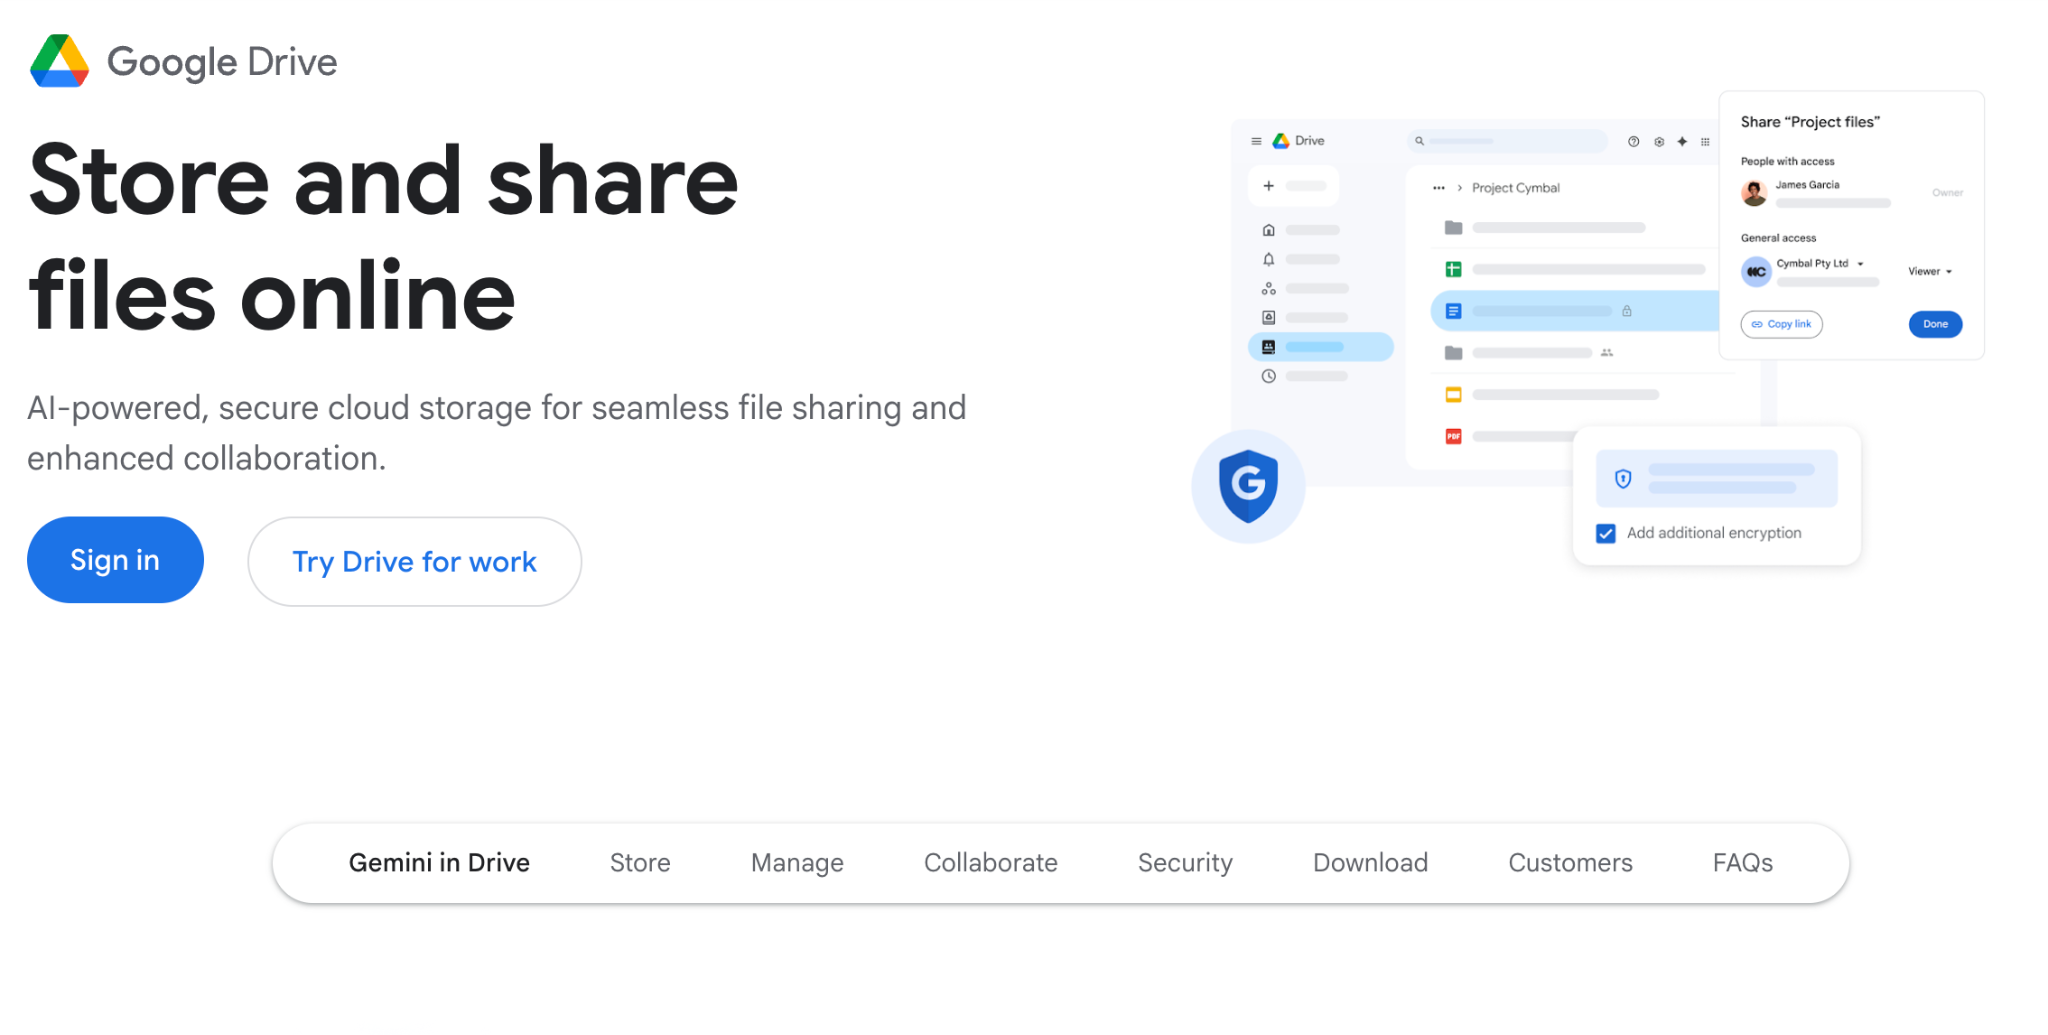The width and height of the screenshot is (2048, 1035).
Task: Switch to the Collaborate tab
Action: (991, 863)
